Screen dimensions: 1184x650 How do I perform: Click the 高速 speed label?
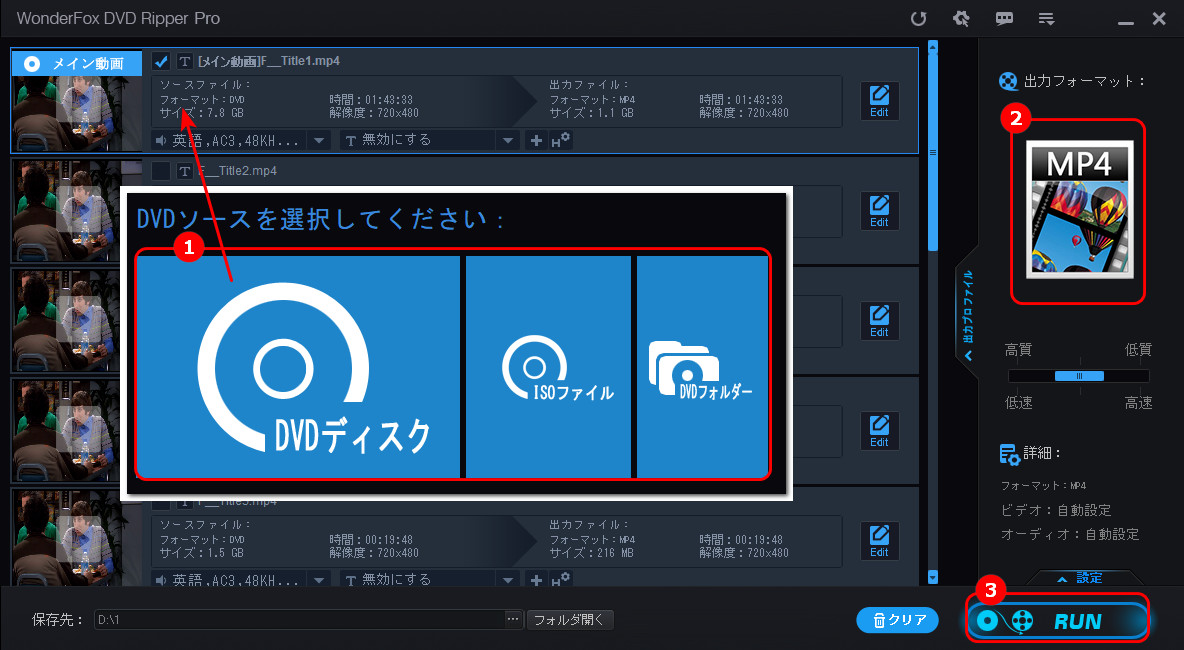tap(1139, 403)
